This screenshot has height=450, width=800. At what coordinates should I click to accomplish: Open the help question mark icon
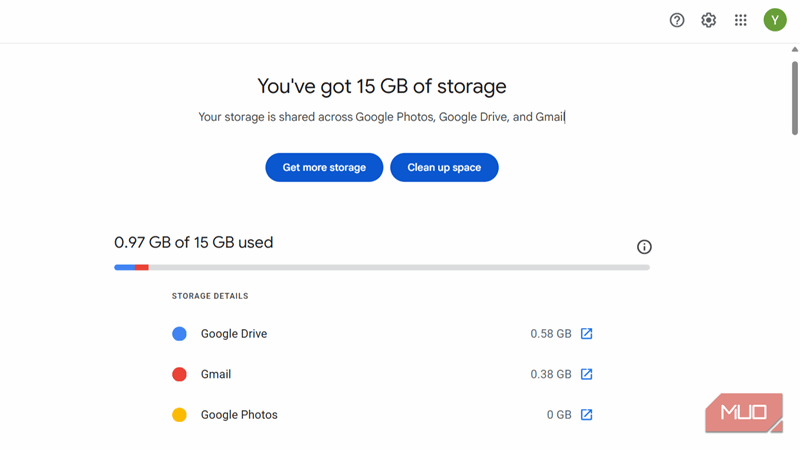pos(677,20)
